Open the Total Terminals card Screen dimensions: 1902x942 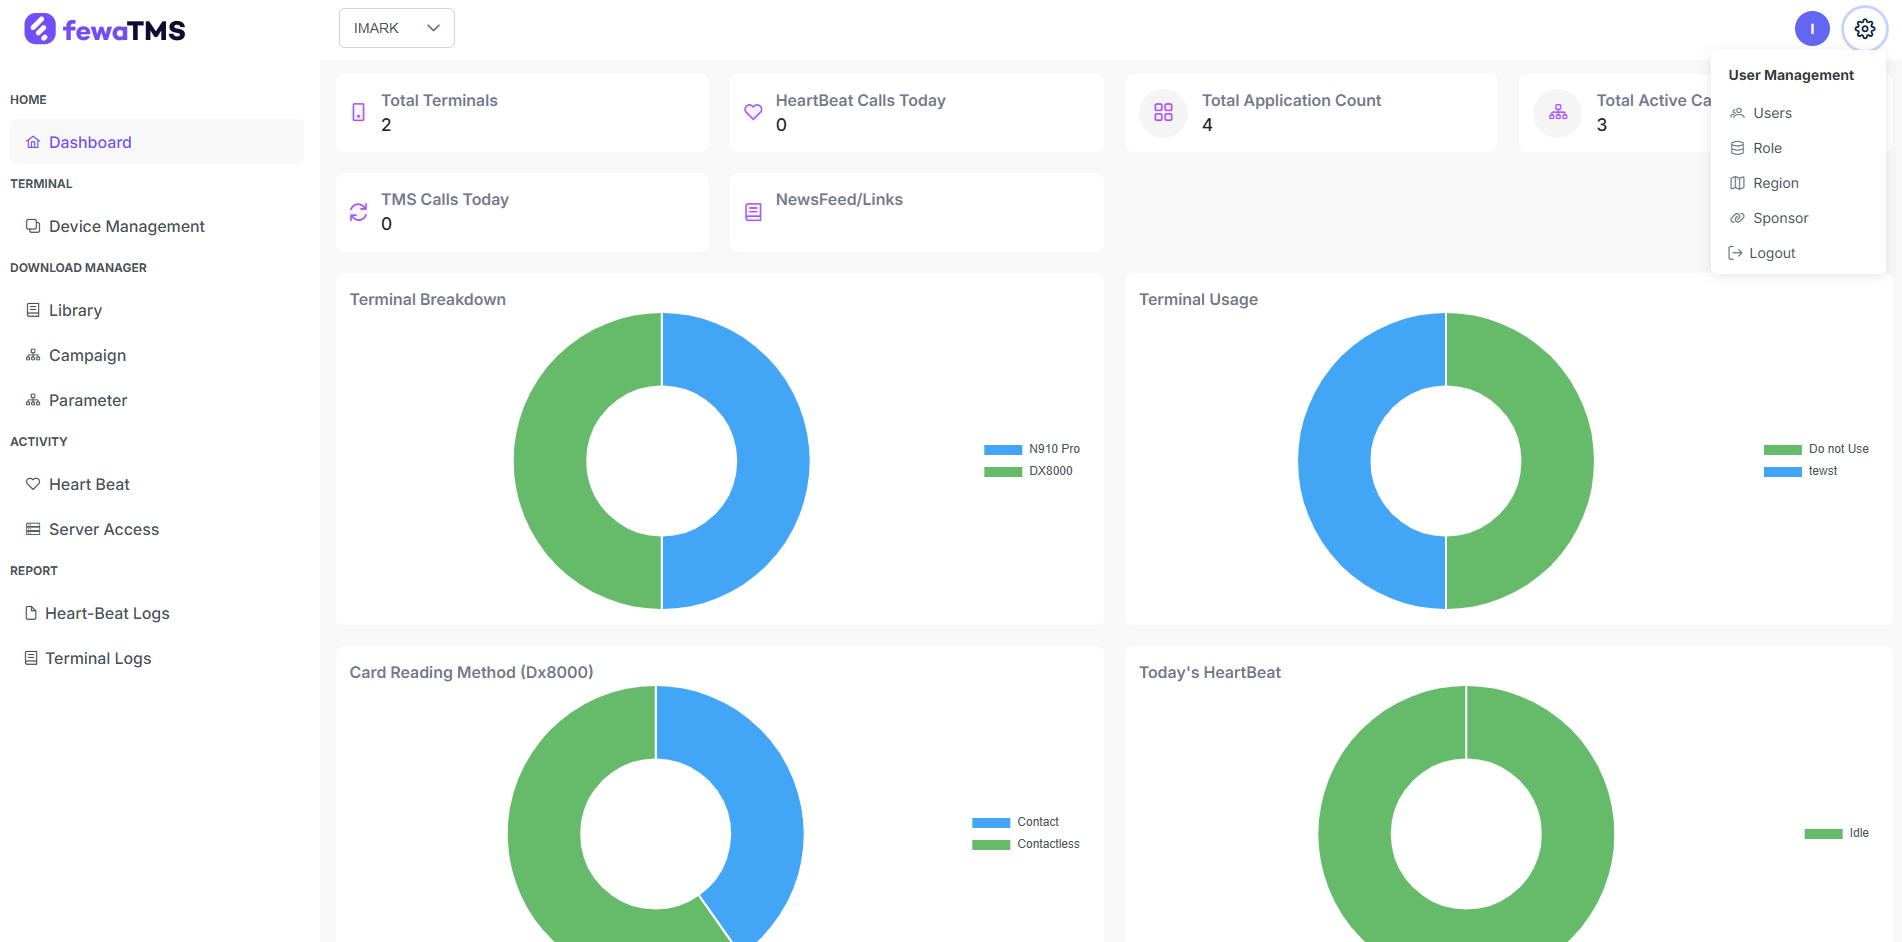click(x=522, y=113)
